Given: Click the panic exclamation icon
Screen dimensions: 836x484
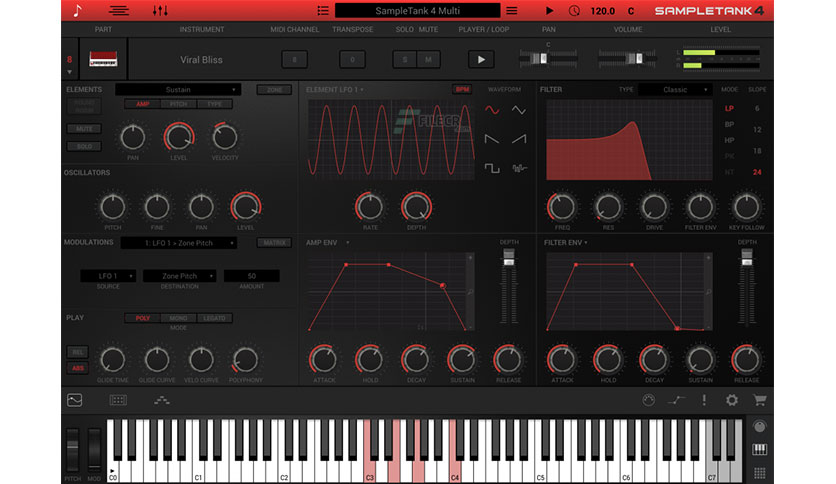Looking at the screenshot, I should coord(704,400).
